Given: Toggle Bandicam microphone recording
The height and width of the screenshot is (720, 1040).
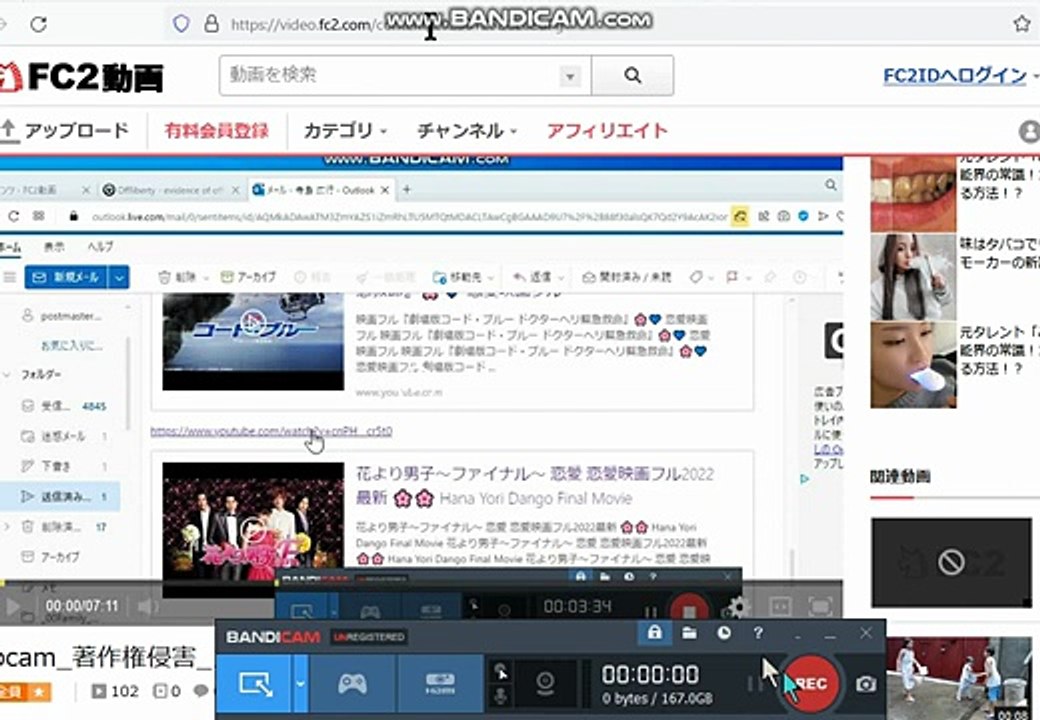Looking at the screenshot, I should tap(501, 696).
